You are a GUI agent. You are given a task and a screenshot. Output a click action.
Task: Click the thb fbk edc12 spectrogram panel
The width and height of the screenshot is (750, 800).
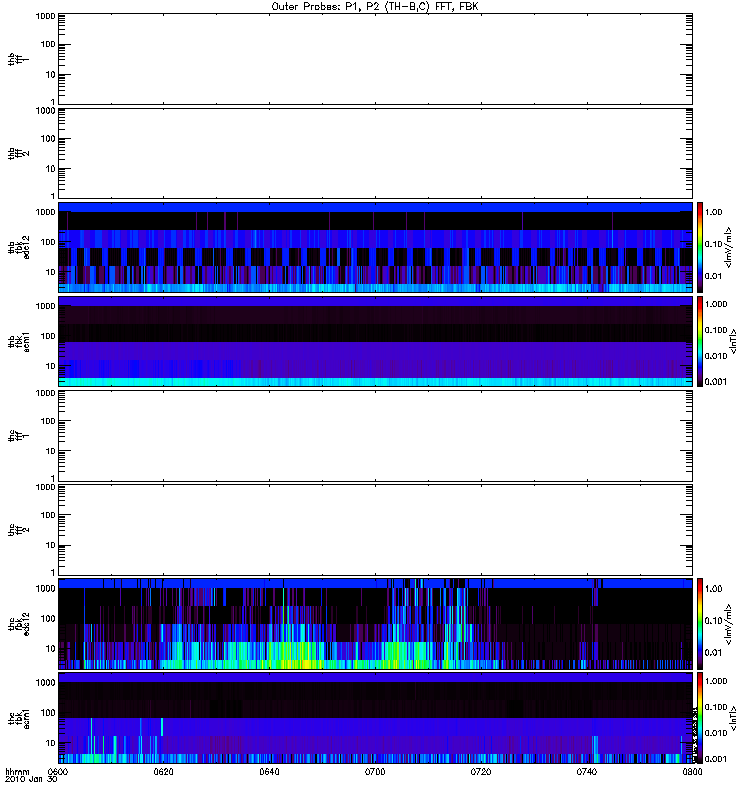click(x=375, y=247)
